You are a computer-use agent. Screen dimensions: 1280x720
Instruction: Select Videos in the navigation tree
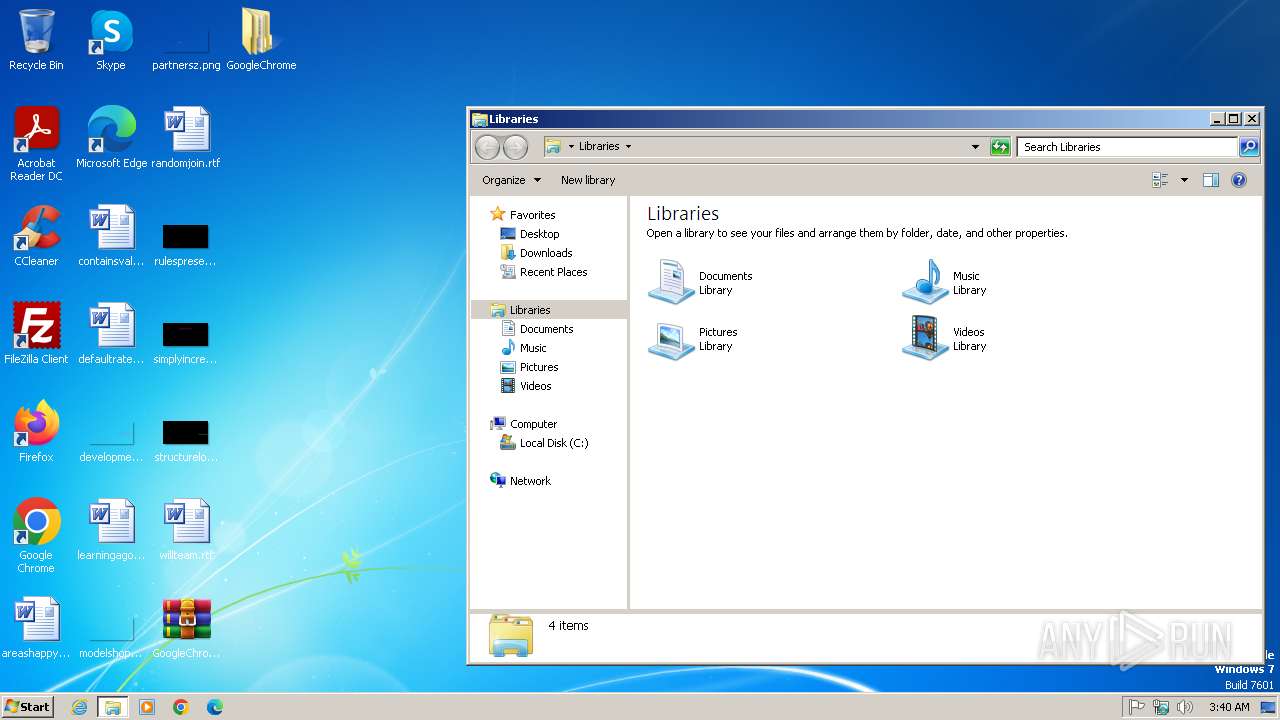pos(535,386)
